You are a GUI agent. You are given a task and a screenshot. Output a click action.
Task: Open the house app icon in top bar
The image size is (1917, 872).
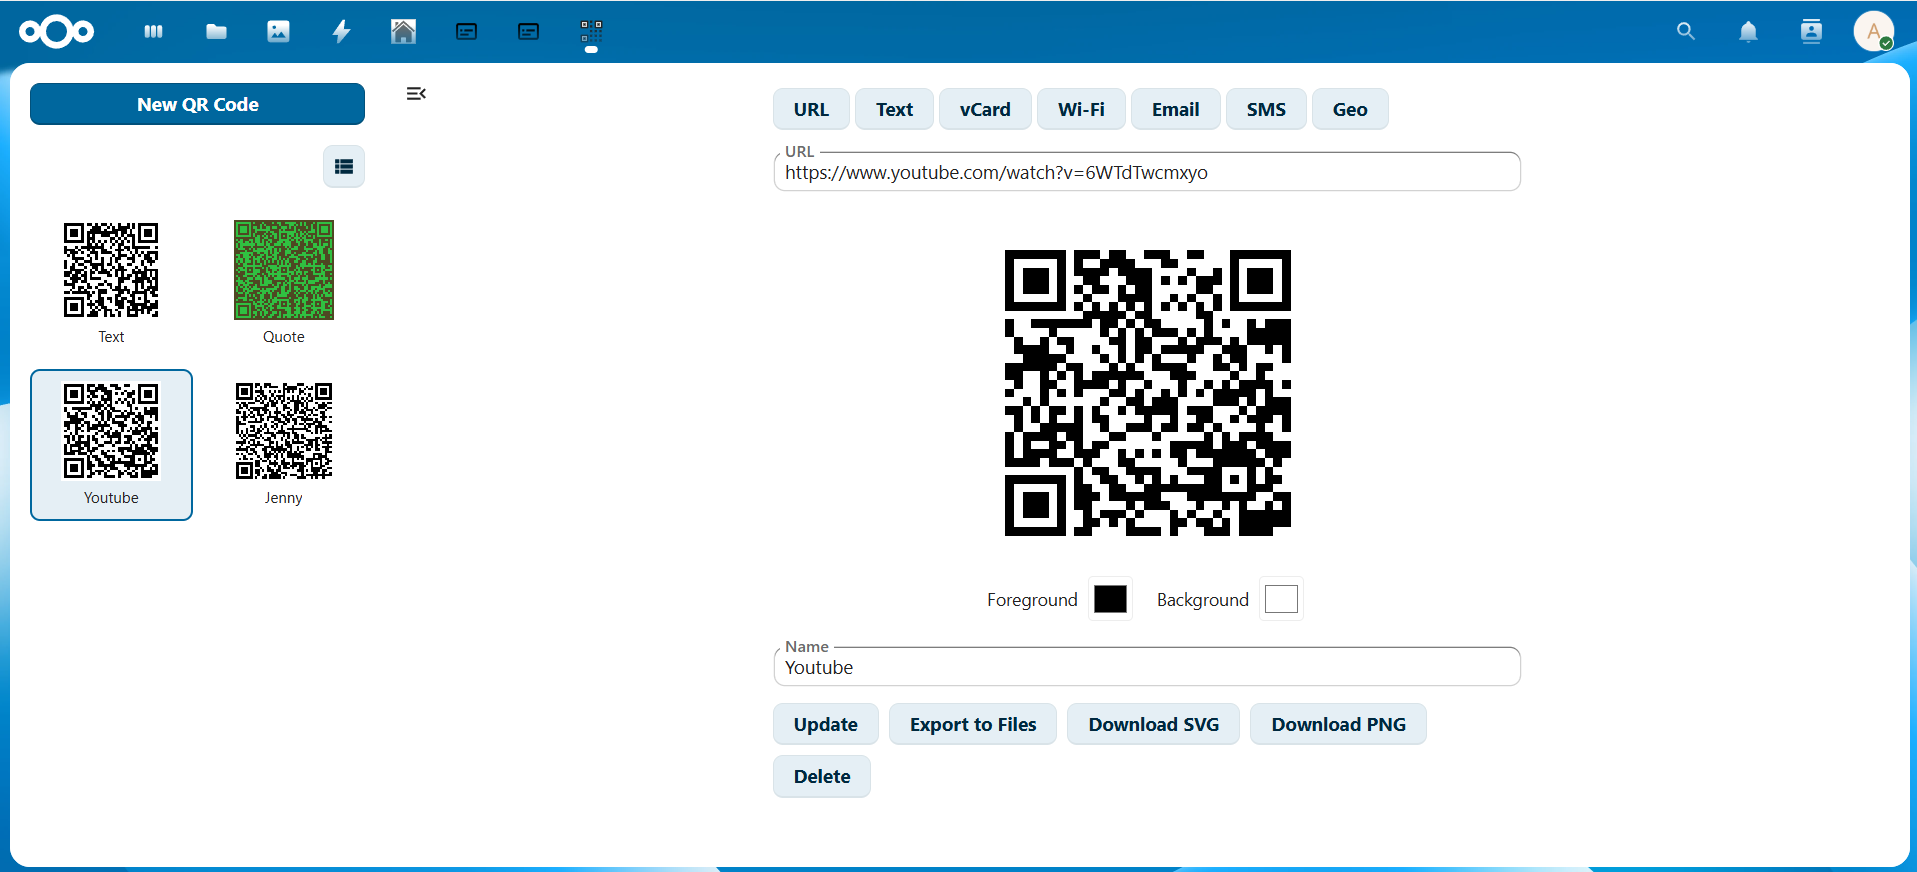point(403,32)
